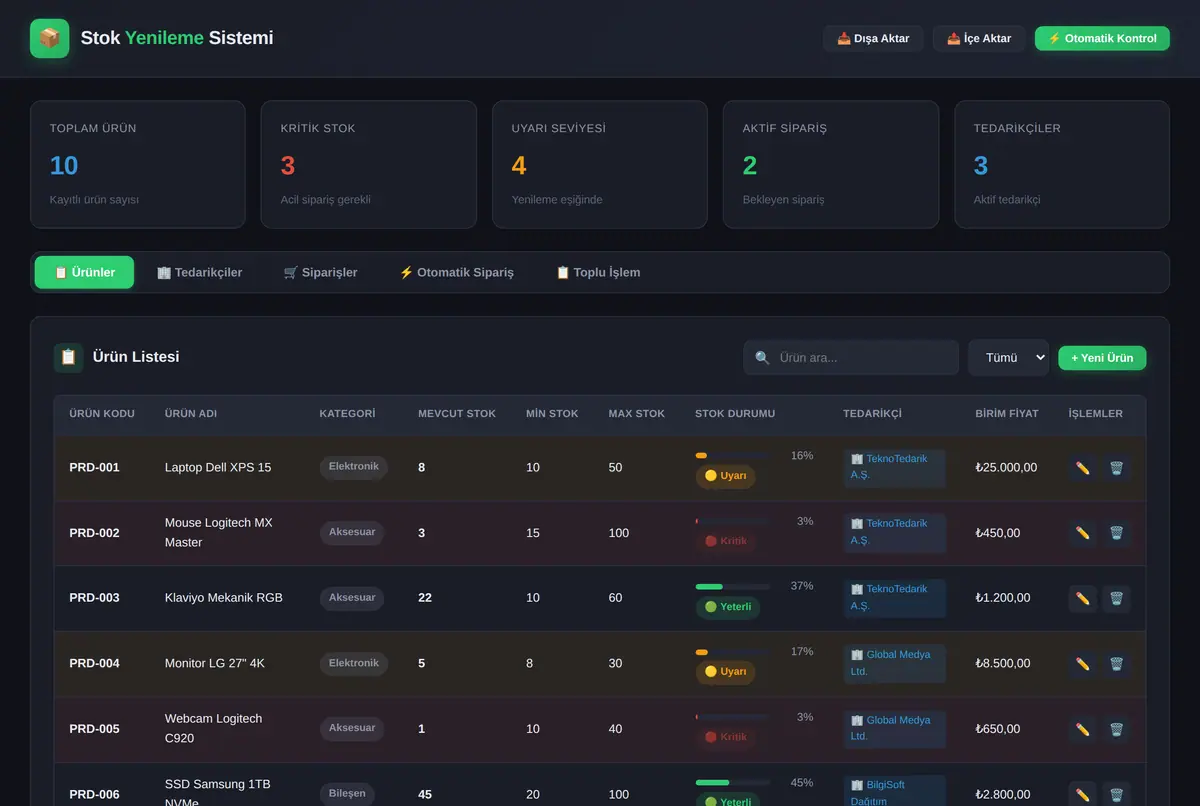Image resolution: width=1200 pixels, height=806 pixels.
Task: Open the Tümü category filter dropdown
Action: click(x=1008, y=357)
